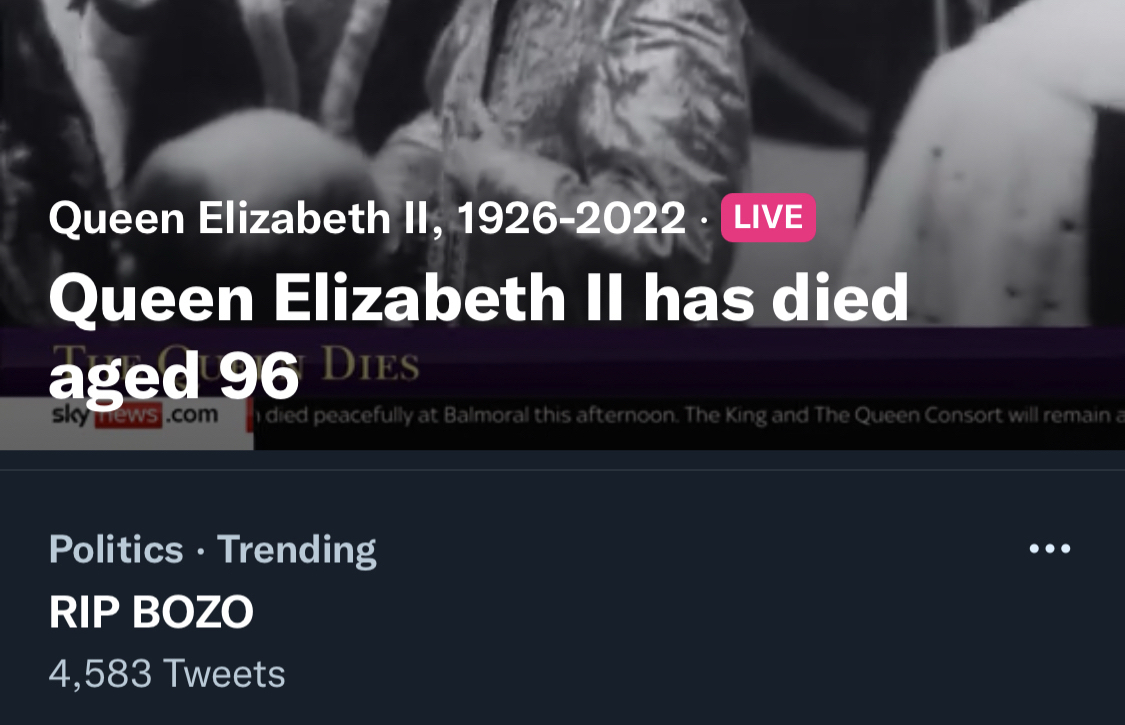Screen dimensions: 1125x725
Task: Open headline 'Queen Elizabeth II has died'
Action: coord(478,299)
